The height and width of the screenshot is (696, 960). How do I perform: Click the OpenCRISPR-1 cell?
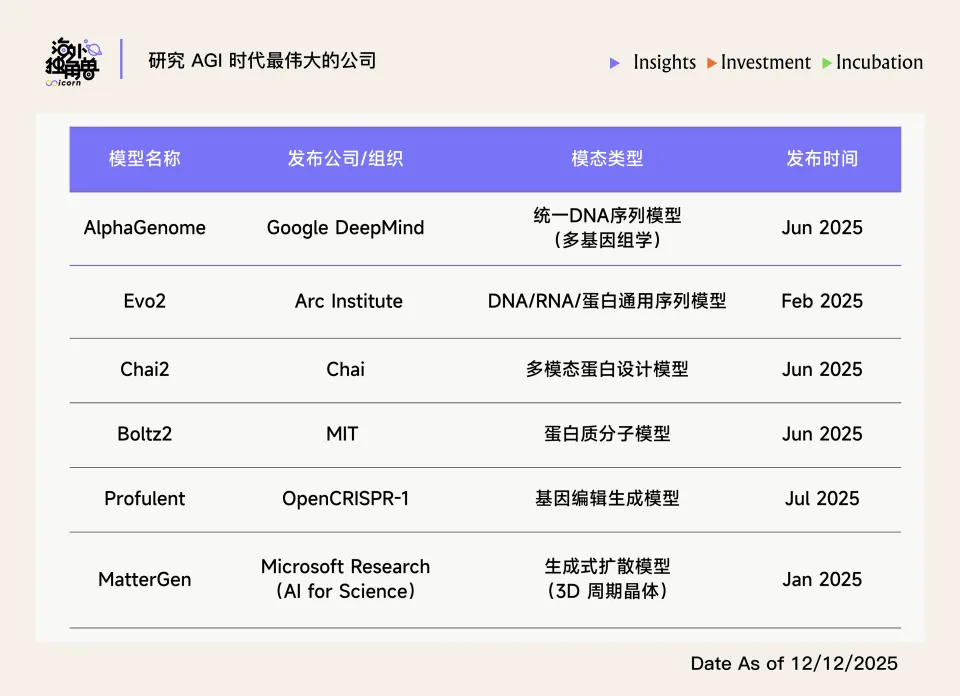pyautogui.click(x=345, y=498)
